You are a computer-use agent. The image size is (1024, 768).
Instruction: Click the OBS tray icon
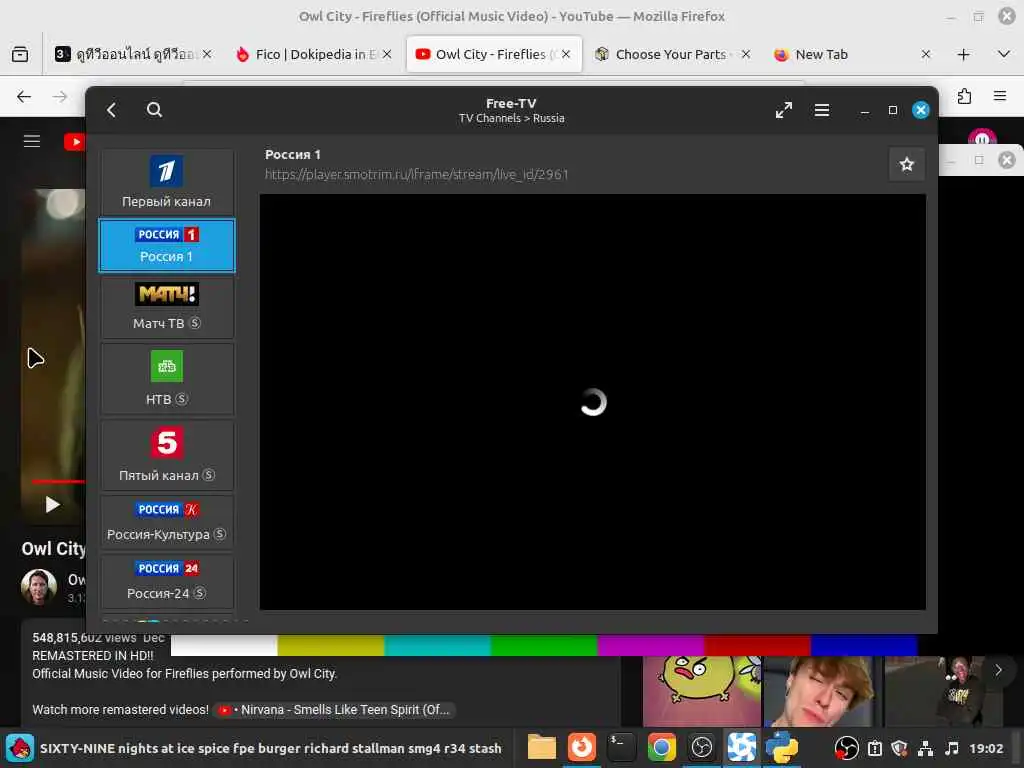coord(846,748)
